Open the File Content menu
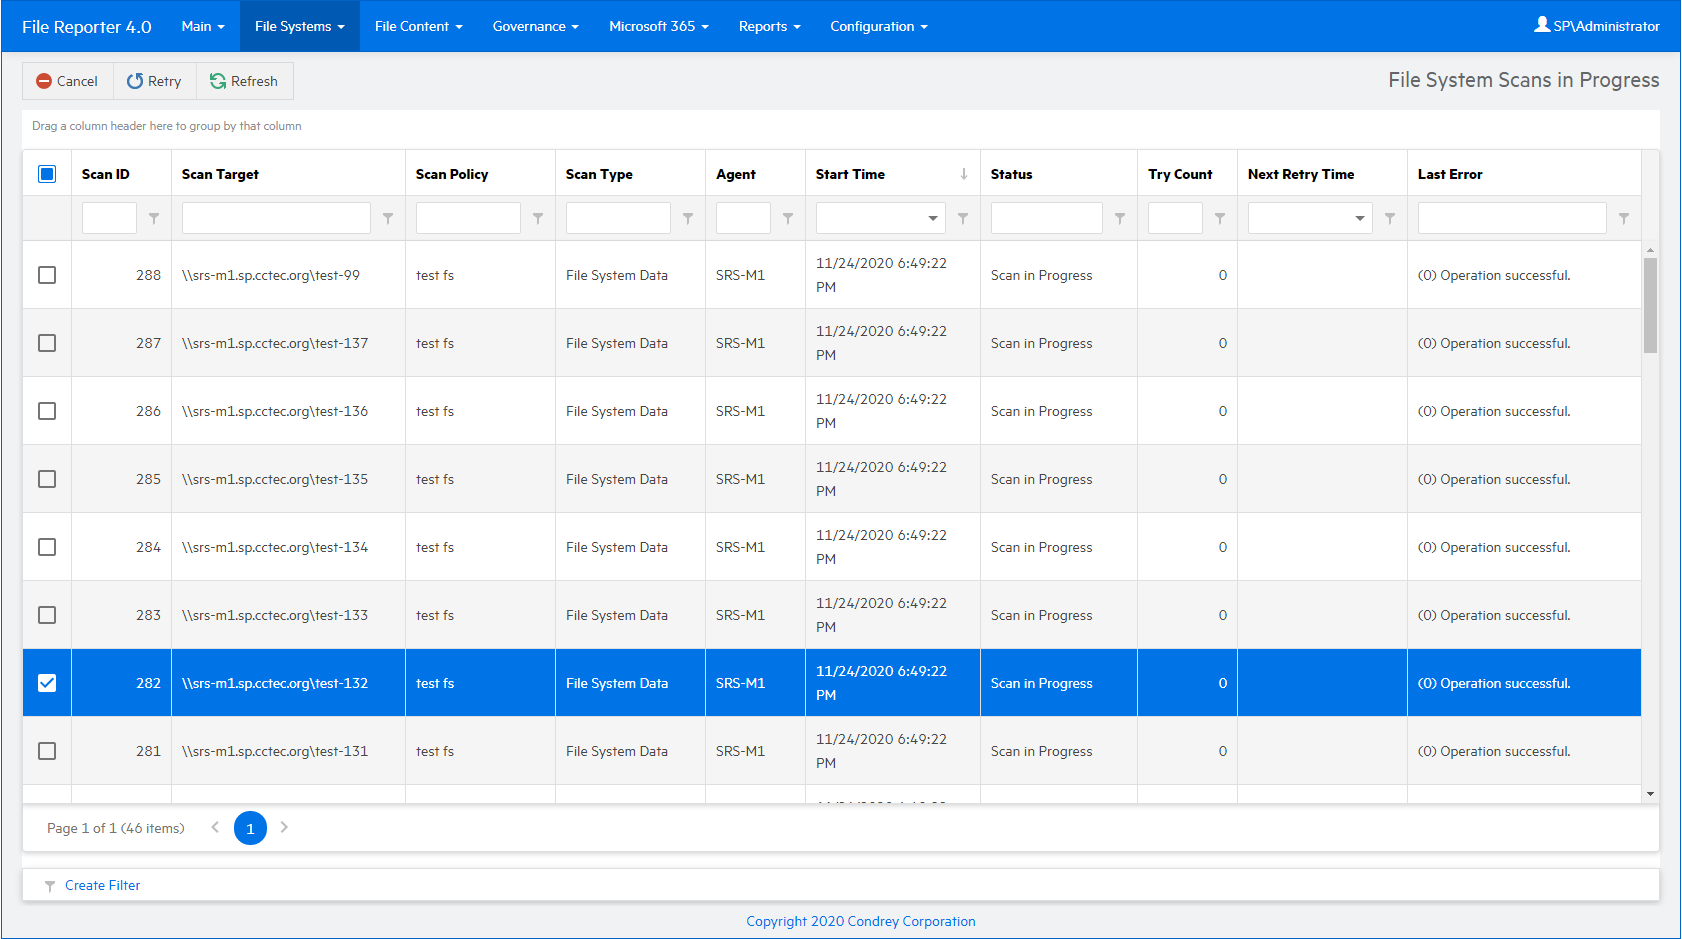Image resolution: width=1682 pixels, height=939 pixels. tap(418, 26)
